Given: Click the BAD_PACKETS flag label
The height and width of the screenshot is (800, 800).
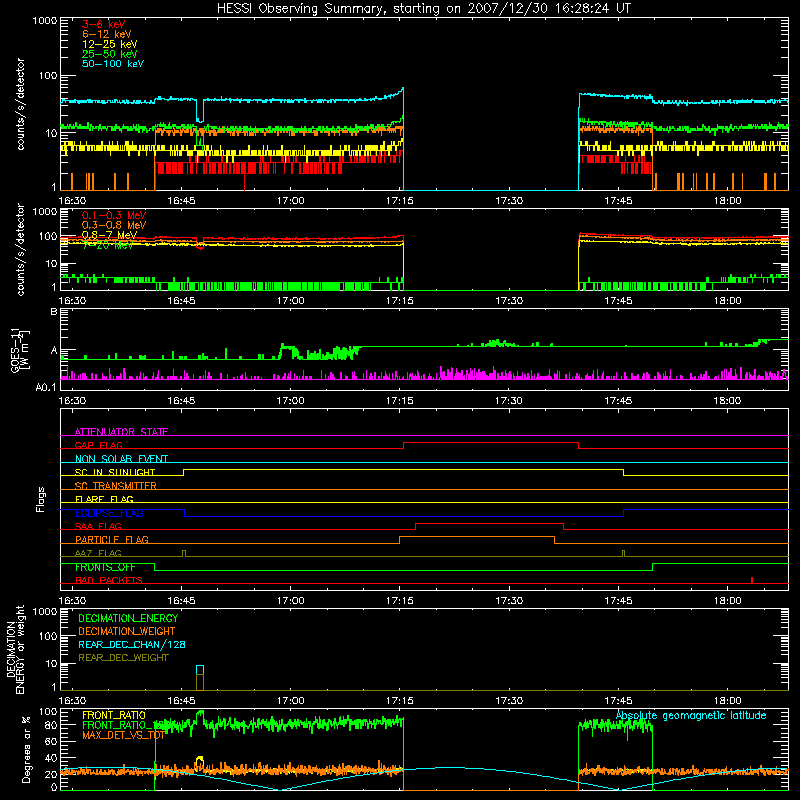Looking at the screenshot, I should tap(109, 580).
